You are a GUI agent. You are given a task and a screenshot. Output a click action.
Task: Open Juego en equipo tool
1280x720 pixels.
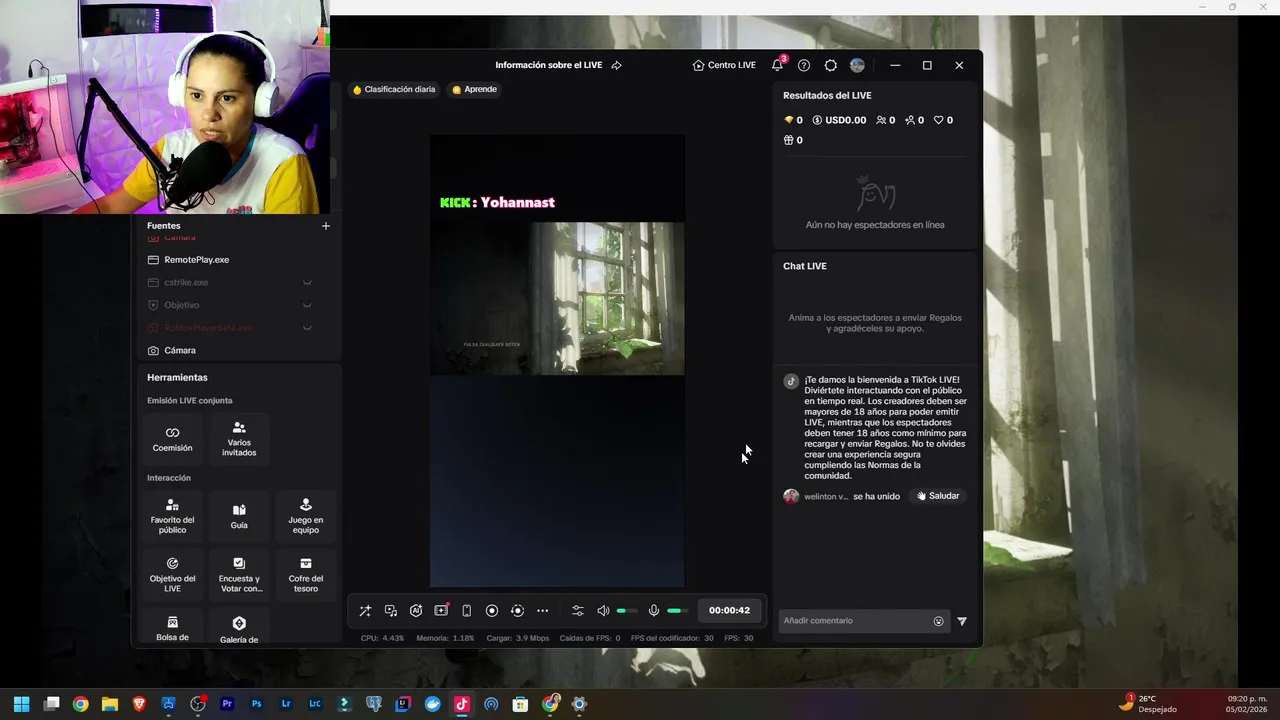[305, 516]
